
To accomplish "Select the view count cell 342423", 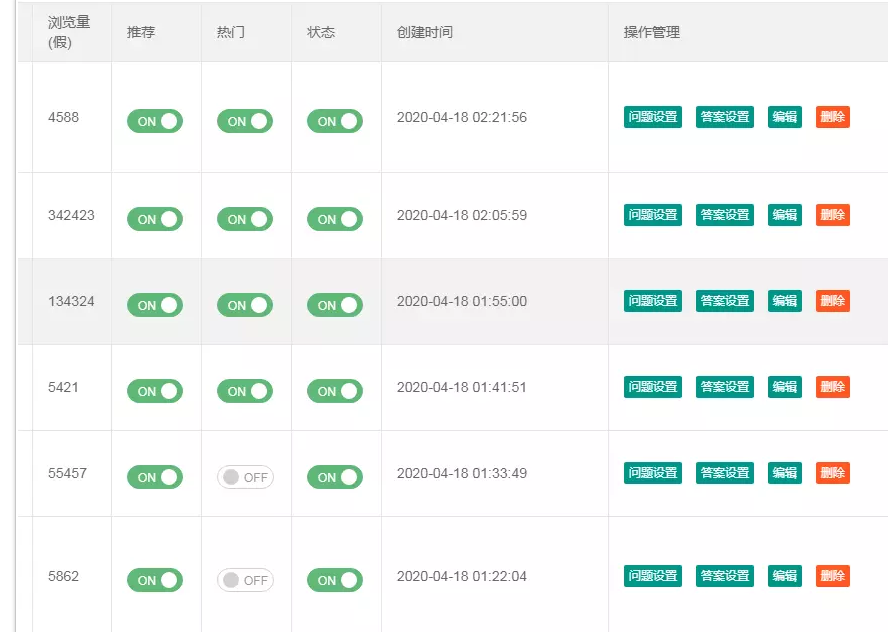I will [71, 215].
